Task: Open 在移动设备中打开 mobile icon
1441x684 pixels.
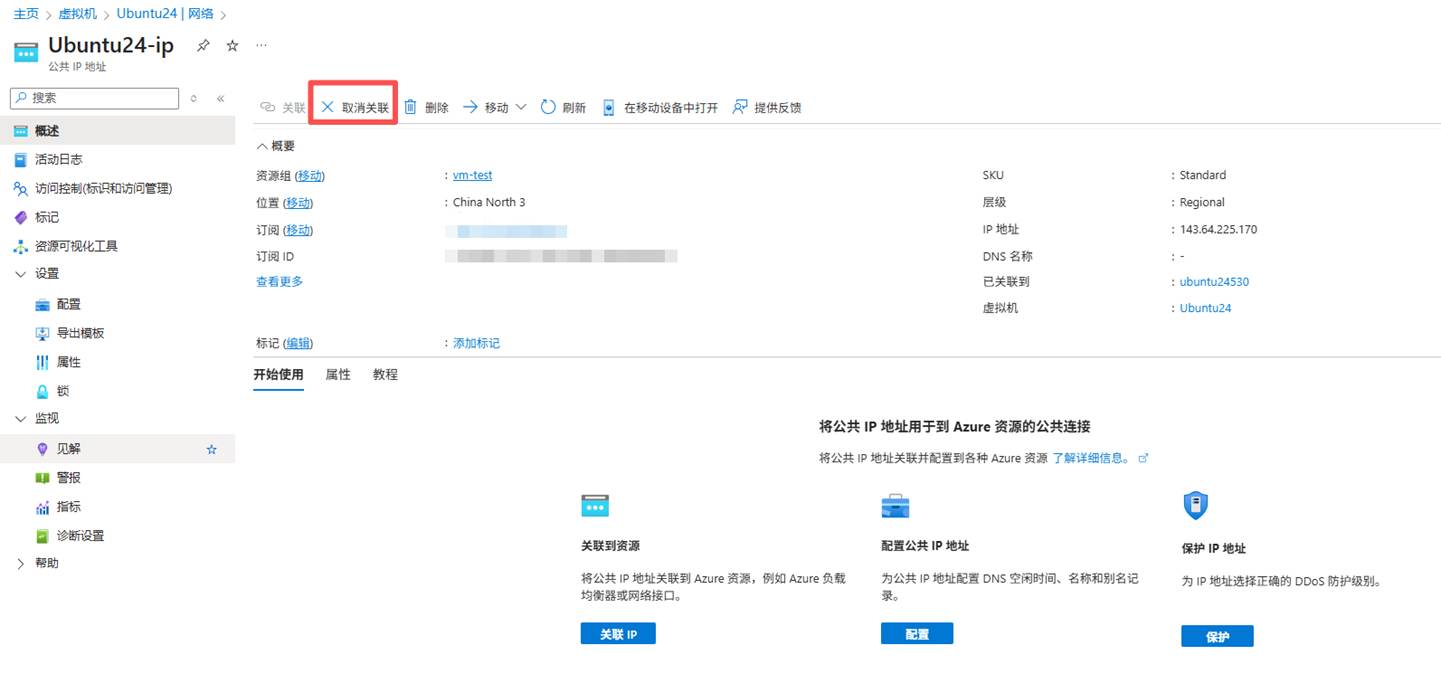Action: [x=608, y=107]
